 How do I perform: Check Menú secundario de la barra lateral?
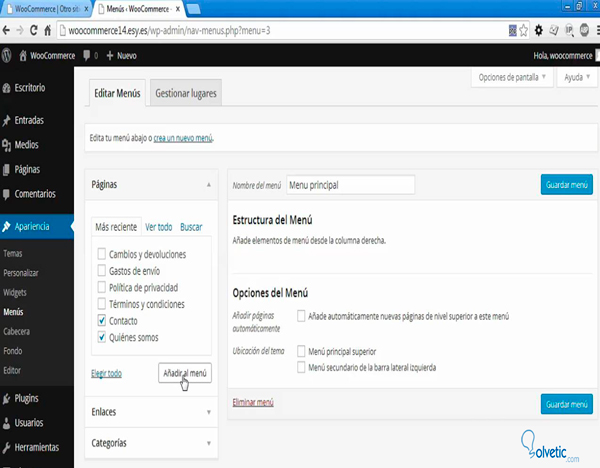pyautogui.click(x=301, y=367)
